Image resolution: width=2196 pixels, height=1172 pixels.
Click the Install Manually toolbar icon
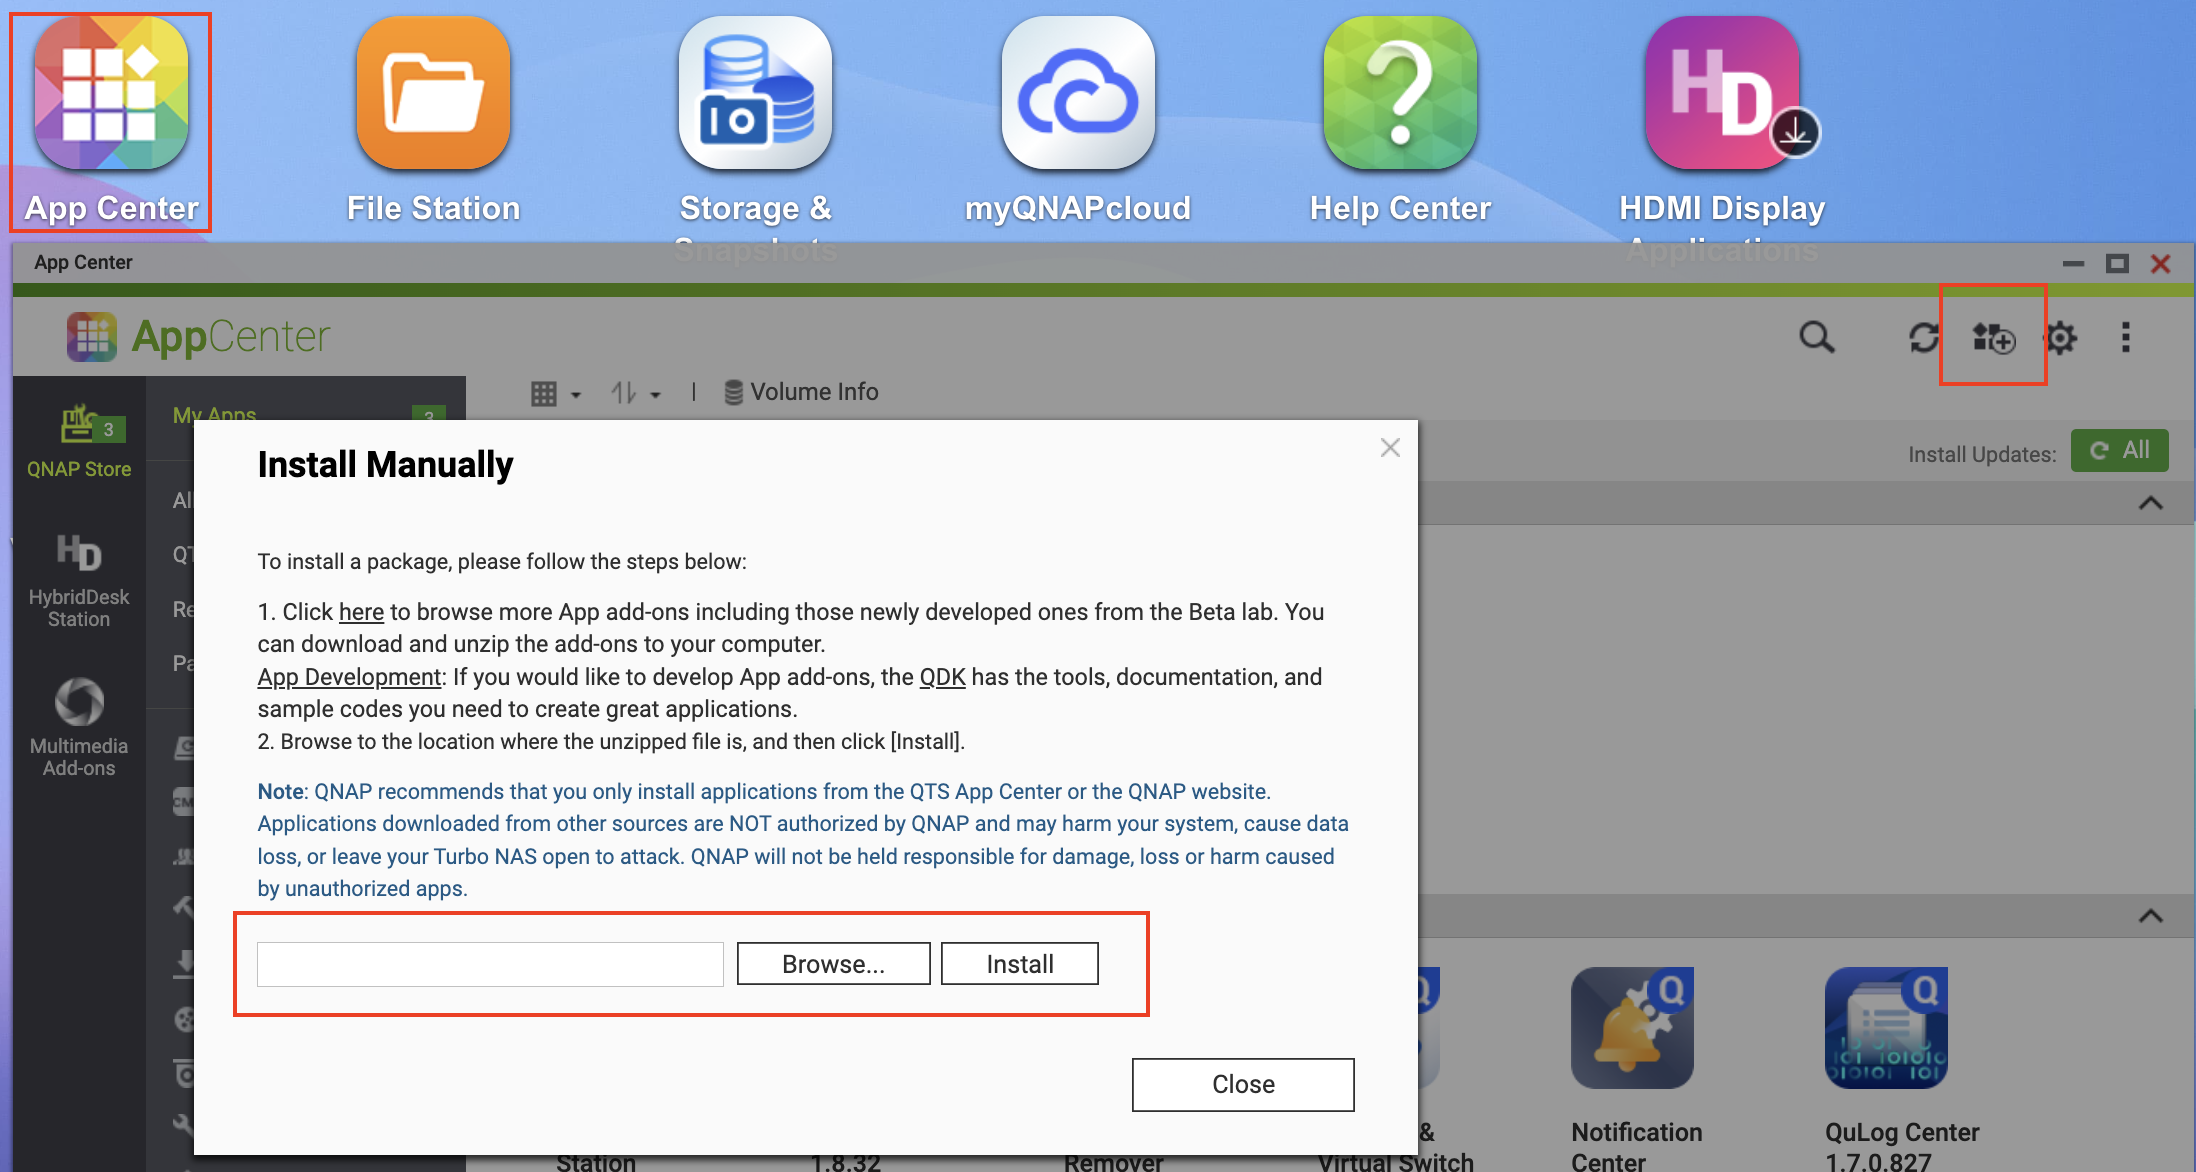click(1993, 337)
